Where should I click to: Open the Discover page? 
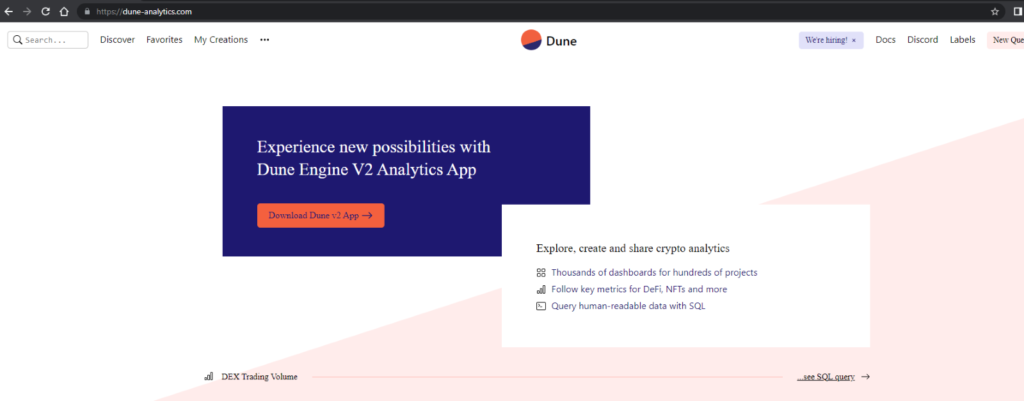pos(118,40)
